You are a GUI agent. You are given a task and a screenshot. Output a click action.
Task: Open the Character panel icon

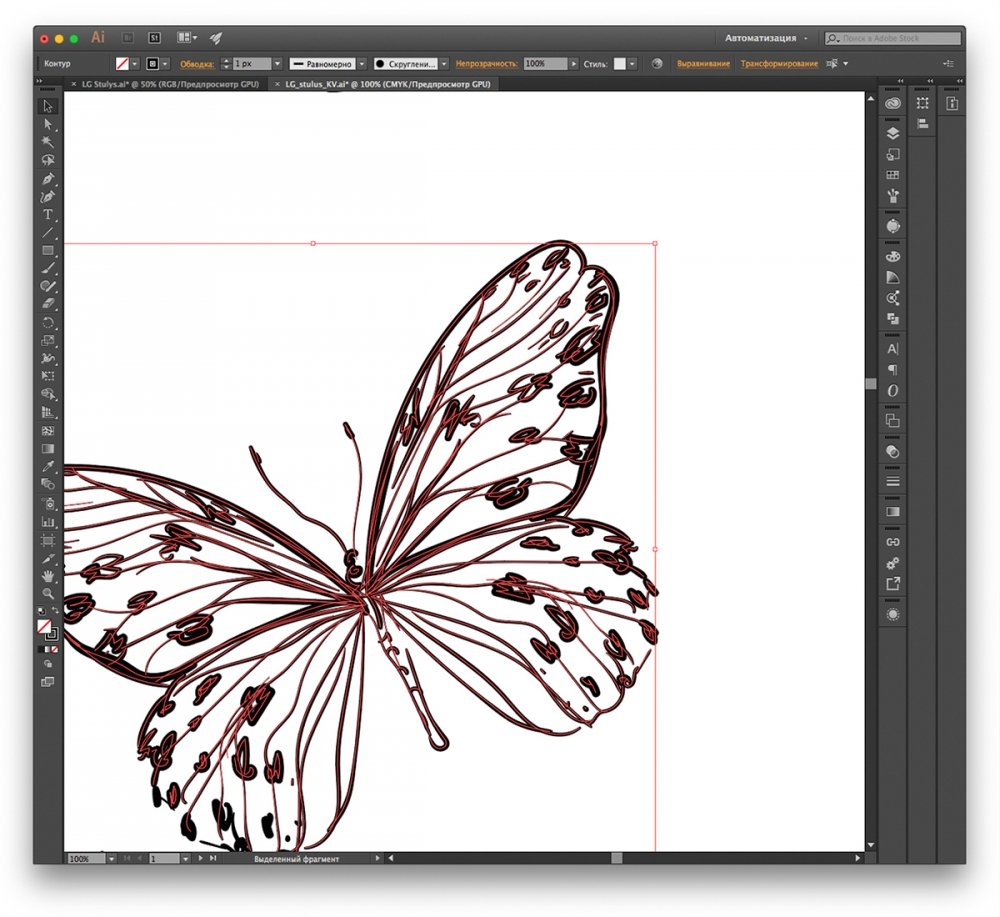tap(893, 349)
